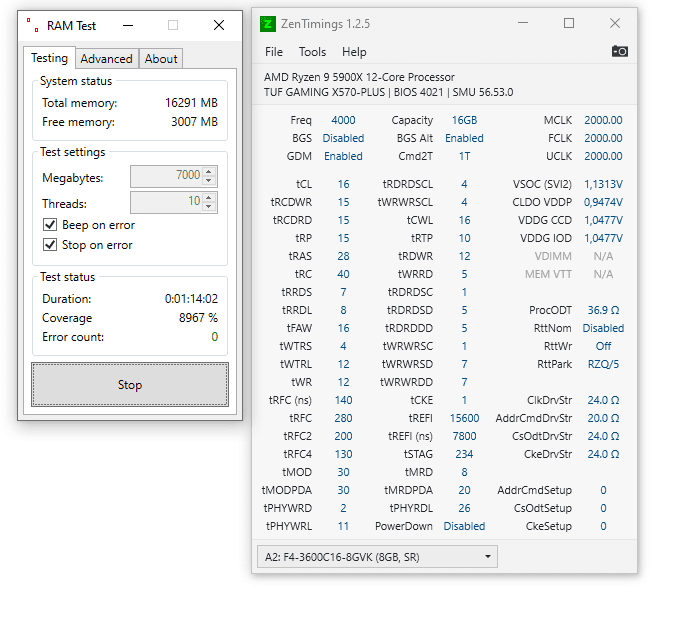Click the tRFC value 280

coord(343,418)
